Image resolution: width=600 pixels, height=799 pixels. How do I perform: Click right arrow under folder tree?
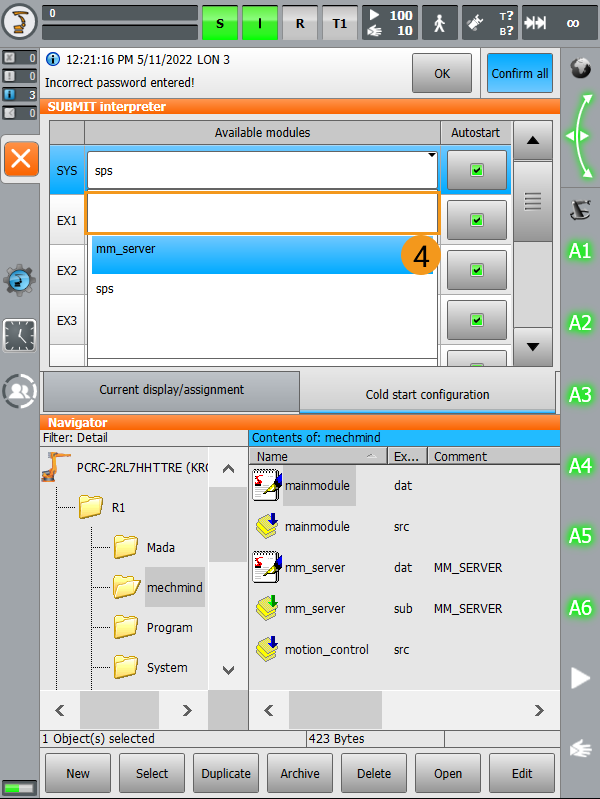click(x=187, y=710)
